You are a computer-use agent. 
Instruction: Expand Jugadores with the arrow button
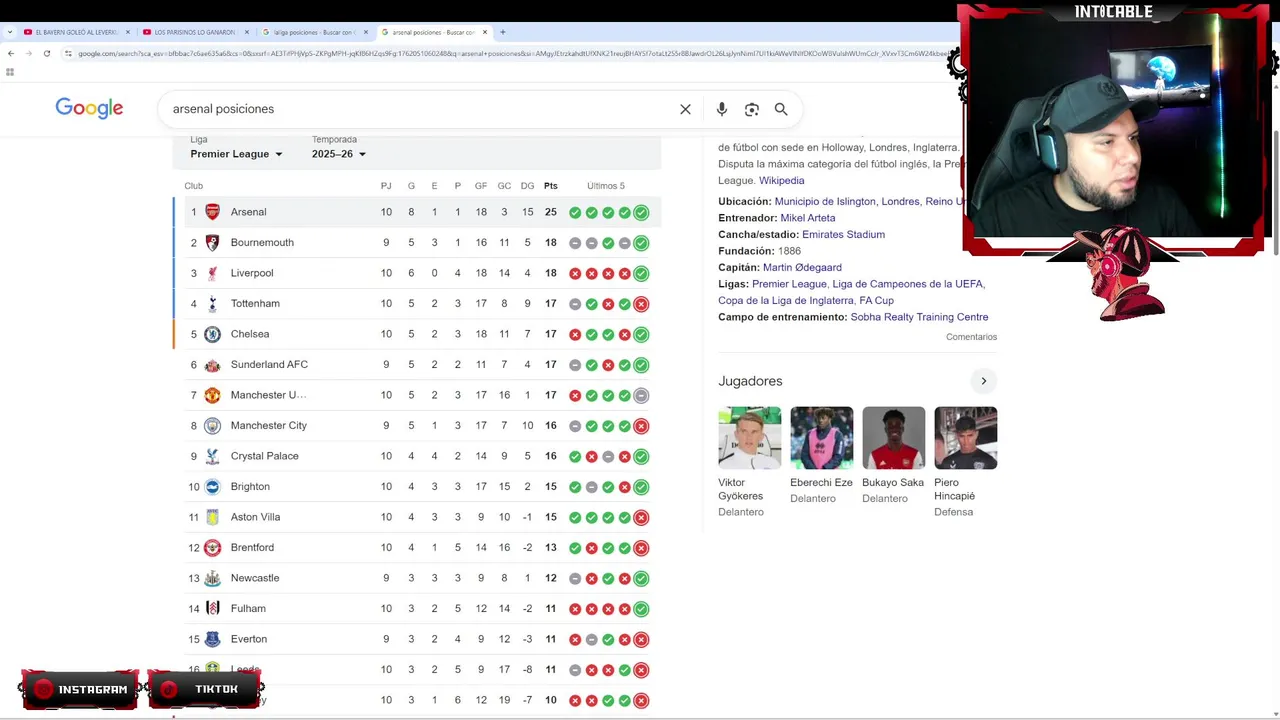click(983, 381)
